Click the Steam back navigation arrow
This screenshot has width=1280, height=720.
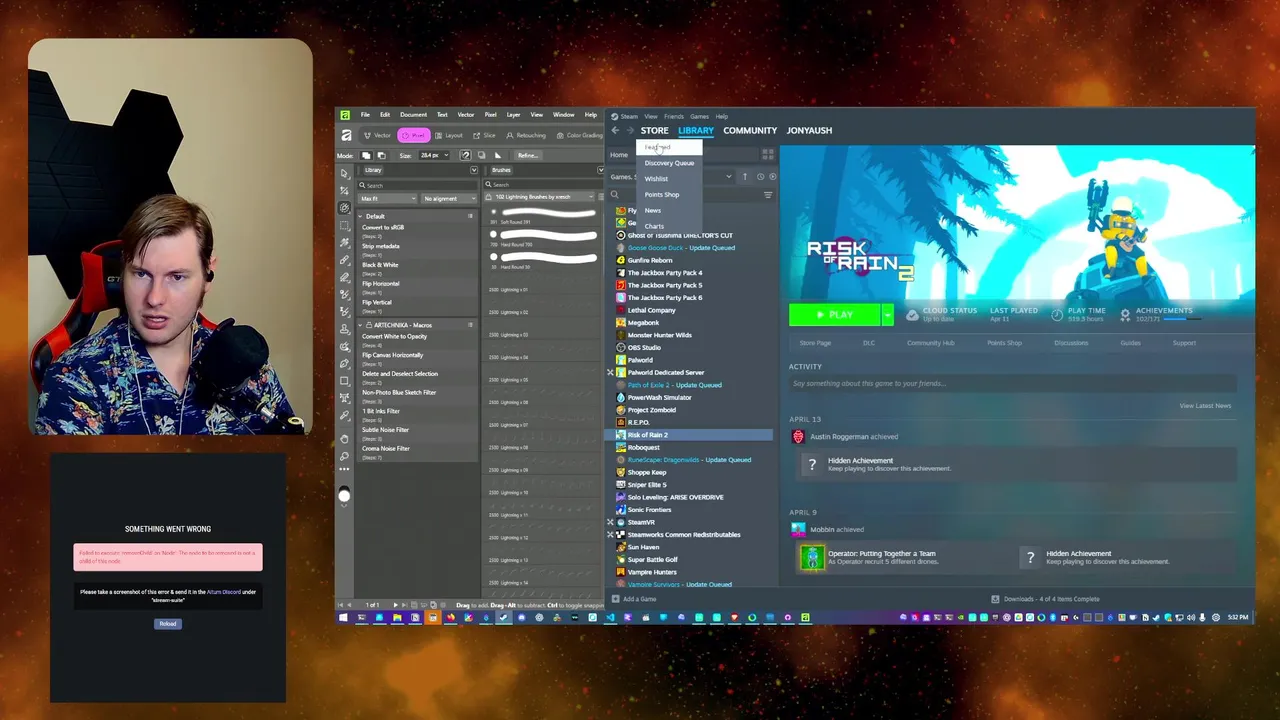pos(615,130)
